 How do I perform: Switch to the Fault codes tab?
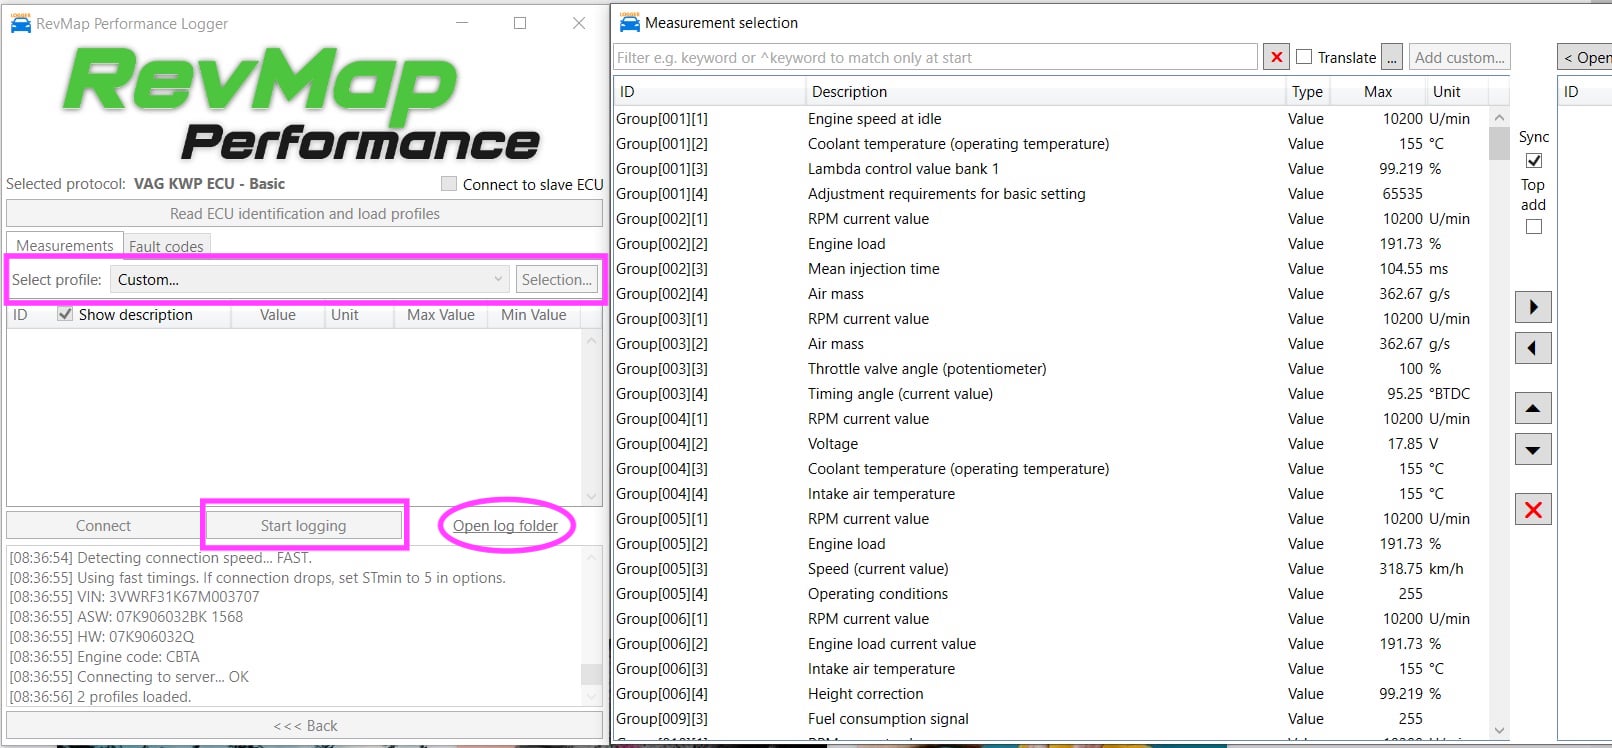(x=166, y=246)
